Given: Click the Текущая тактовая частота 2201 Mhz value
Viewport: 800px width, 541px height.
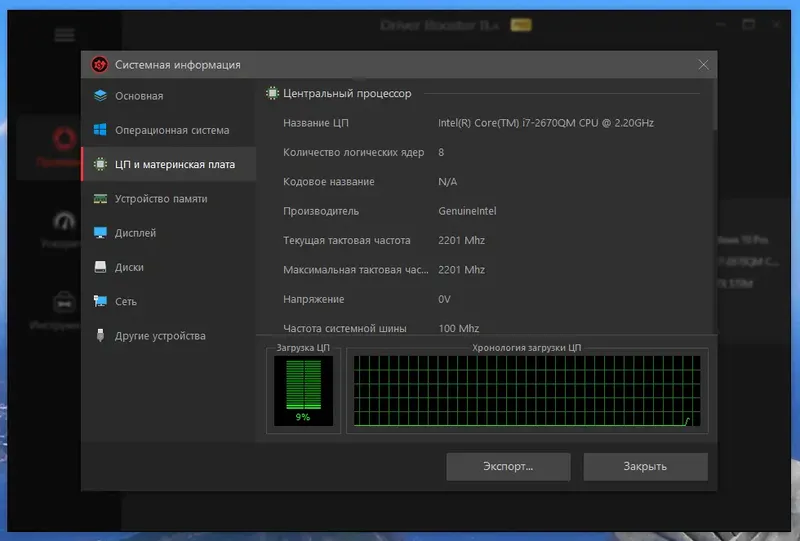Looking at the screenshot, I should pyautogui.click(x=461, y=240).
